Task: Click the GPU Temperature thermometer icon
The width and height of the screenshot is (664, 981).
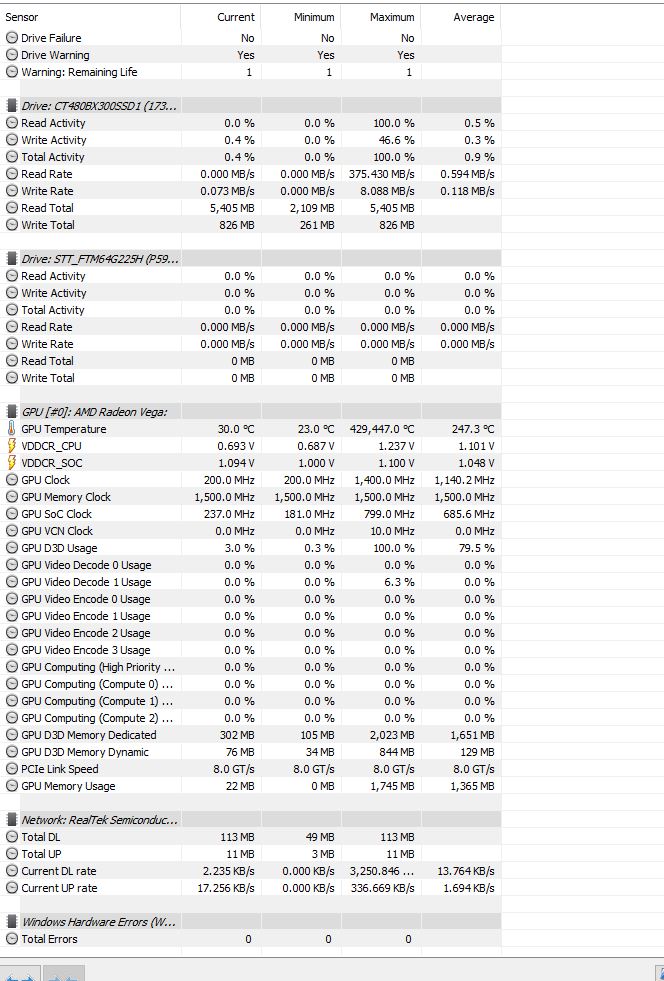Action: pos(11,429)
